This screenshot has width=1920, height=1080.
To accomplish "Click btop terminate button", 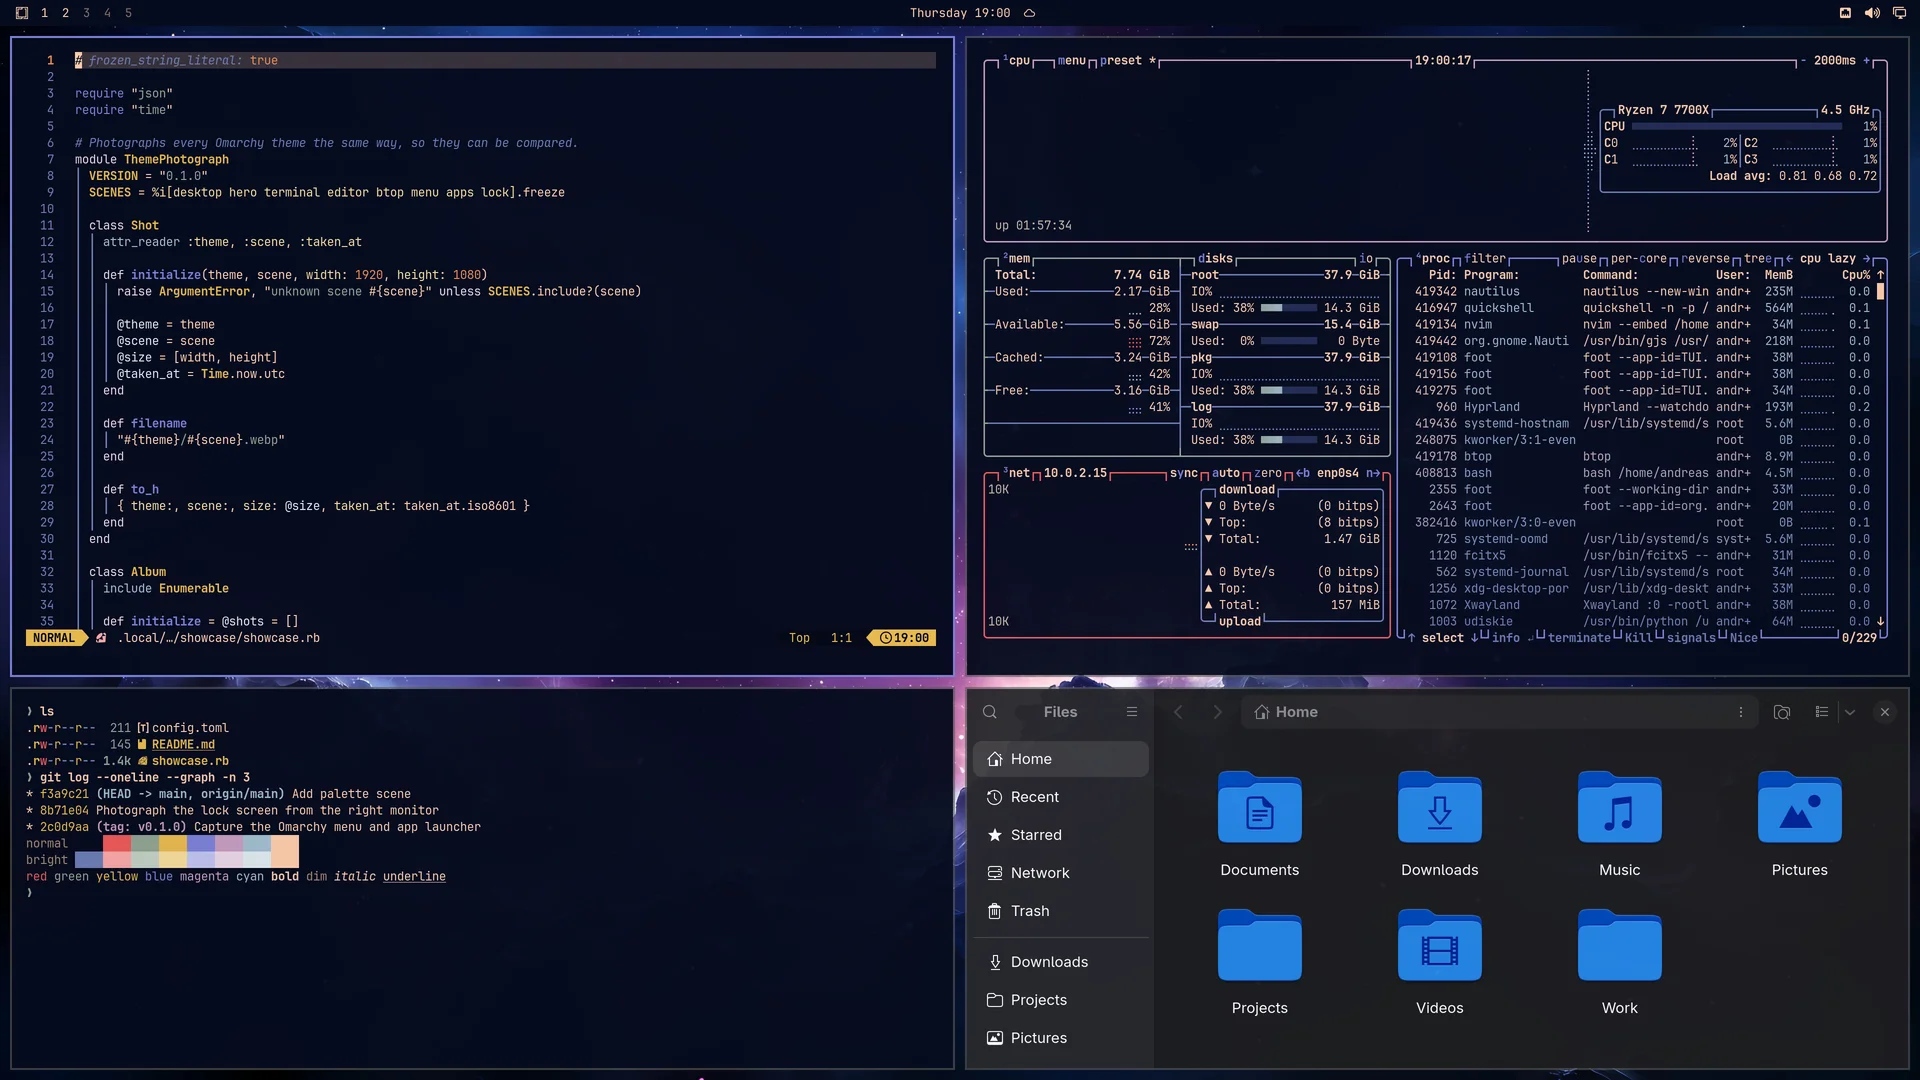I will tap(1579, 638).
